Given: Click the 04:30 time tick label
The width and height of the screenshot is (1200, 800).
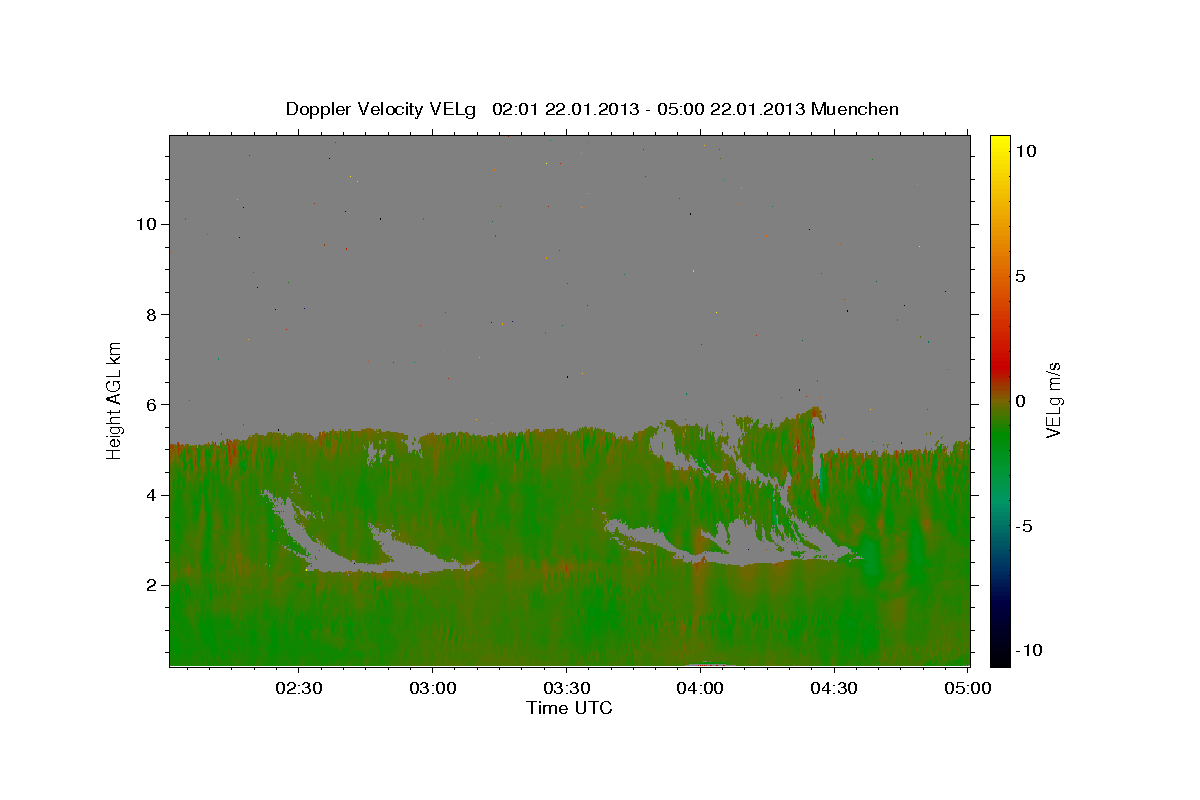Looking at the screenshot, I should (834, 689).
